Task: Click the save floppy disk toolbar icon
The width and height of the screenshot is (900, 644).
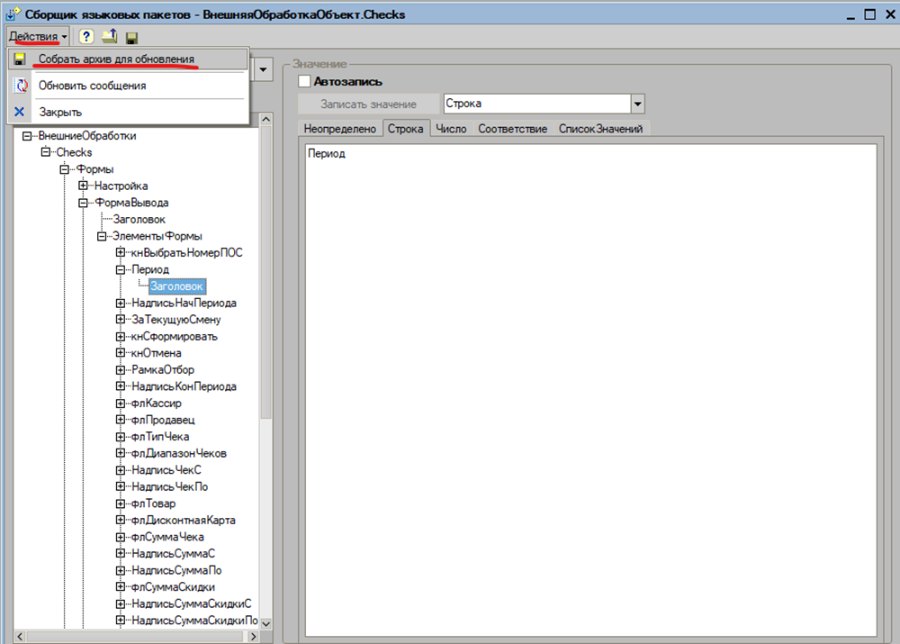Action: pyautogui.click(x=131, y=38)
